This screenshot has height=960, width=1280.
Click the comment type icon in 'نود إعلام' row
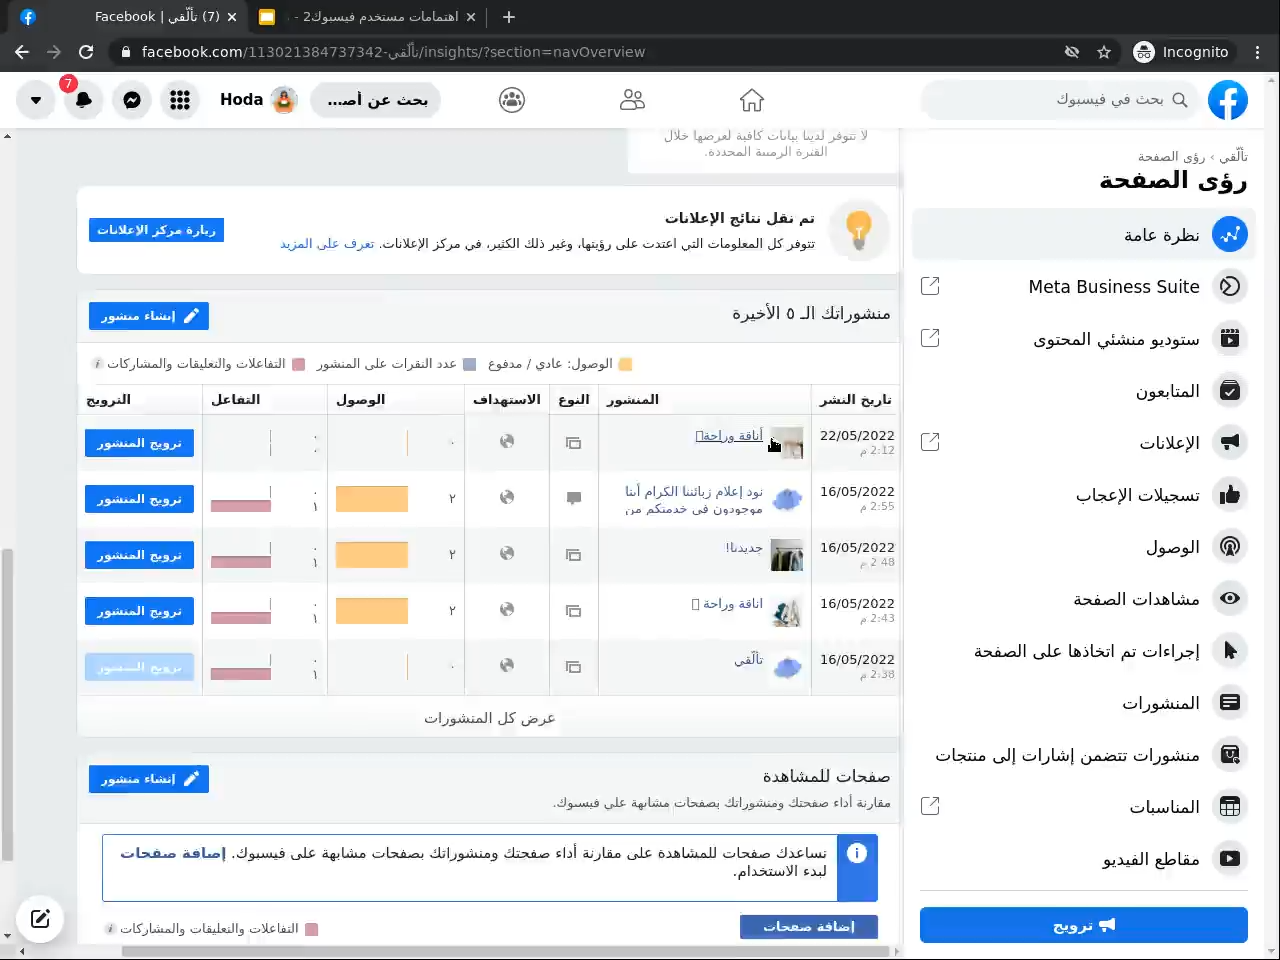574,498
